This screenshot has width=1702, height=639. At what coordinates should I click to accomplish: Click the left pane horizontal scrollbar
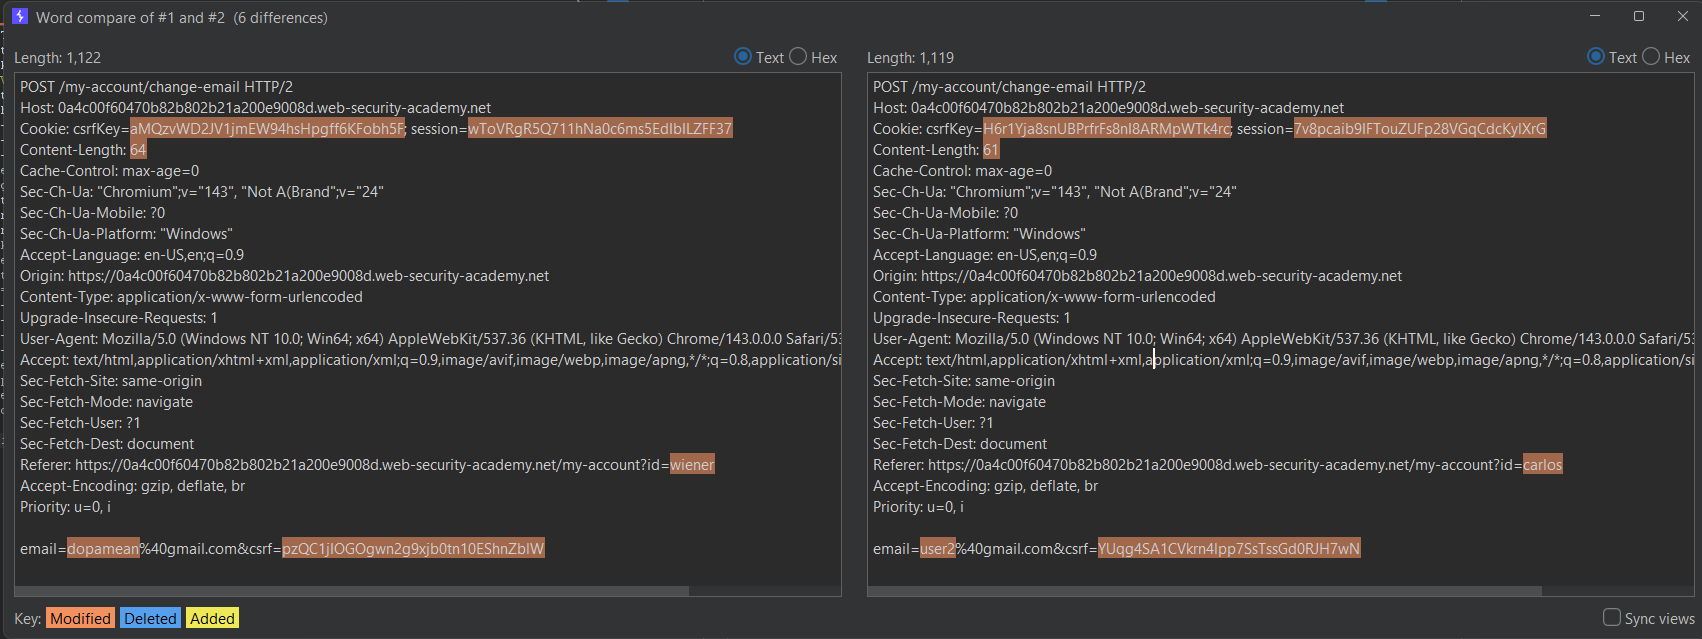[352, 591]
